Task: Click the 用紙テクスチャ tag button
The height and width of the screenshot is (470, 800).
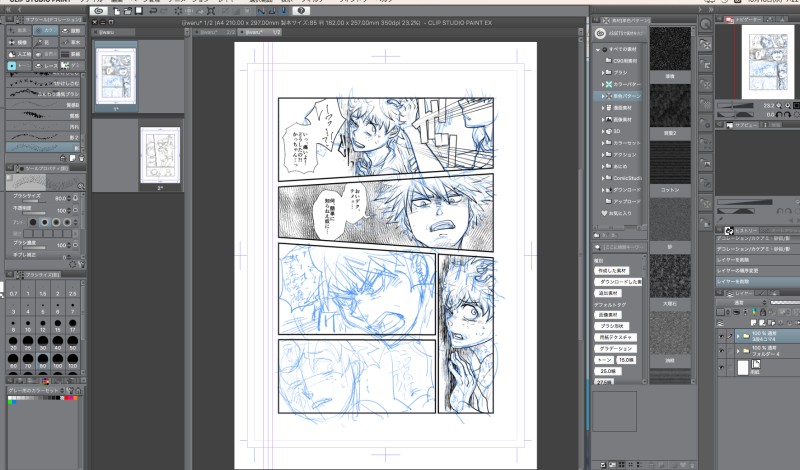Action: 615,337
